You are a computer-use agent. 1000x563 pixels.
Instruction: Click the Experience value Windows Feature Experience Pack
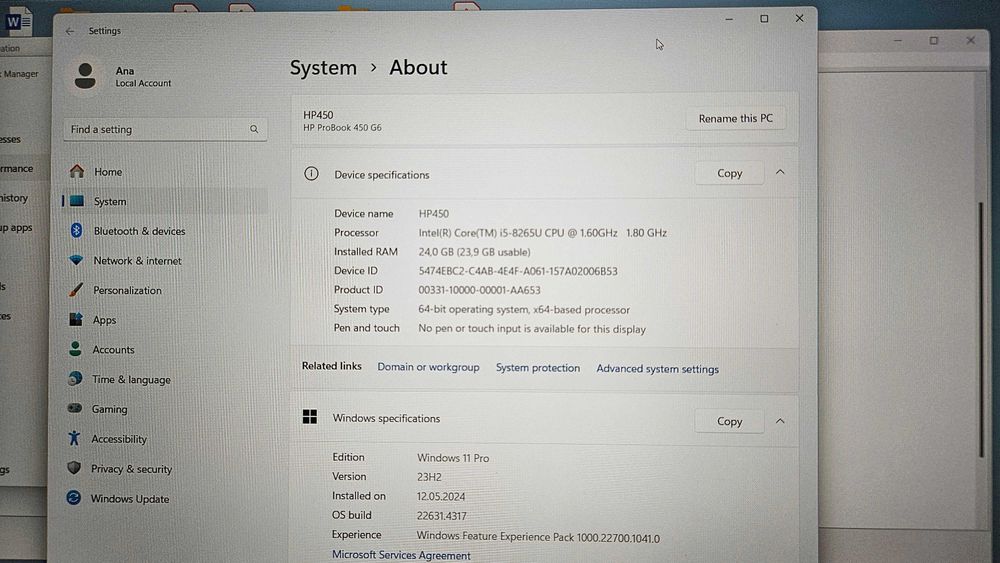pyautogui.click(x=538, y=537)
